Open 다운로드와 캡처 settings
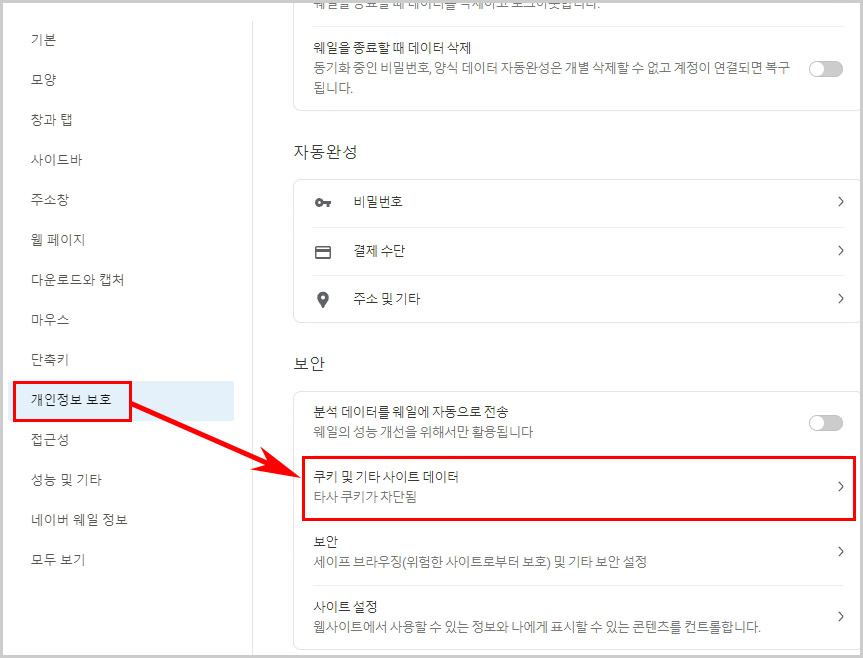Viewport: 863px width, 658px height. (78, 280)
